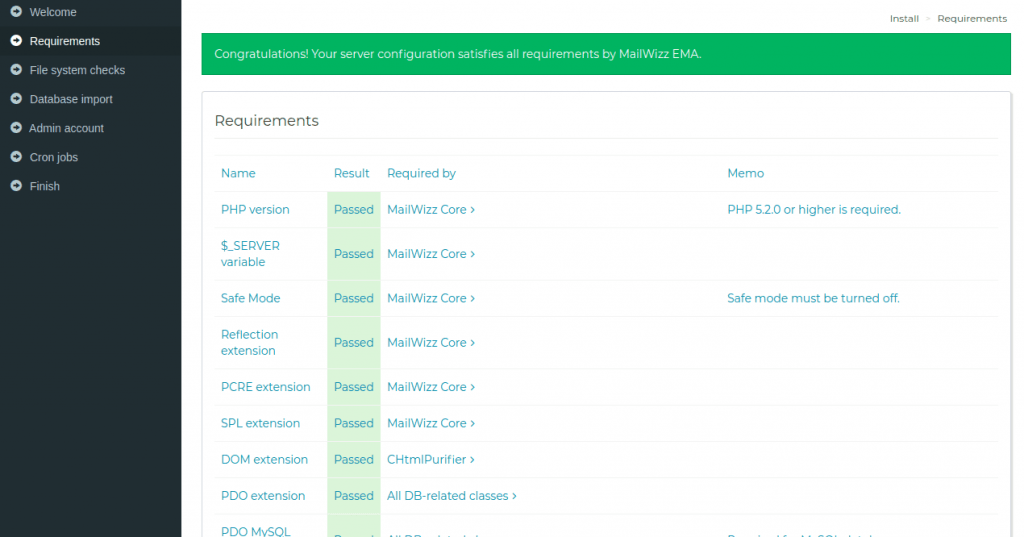Click the arrow icon beside Requirements

coord(16,41)
